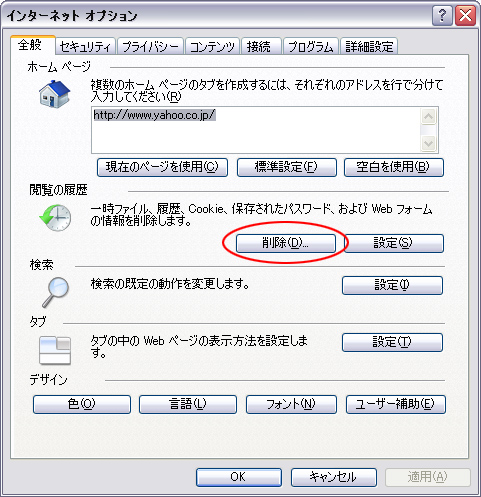Click the フォント(N) button
Image resolution: width=481 pixels, height=497 pixels.
291,404
